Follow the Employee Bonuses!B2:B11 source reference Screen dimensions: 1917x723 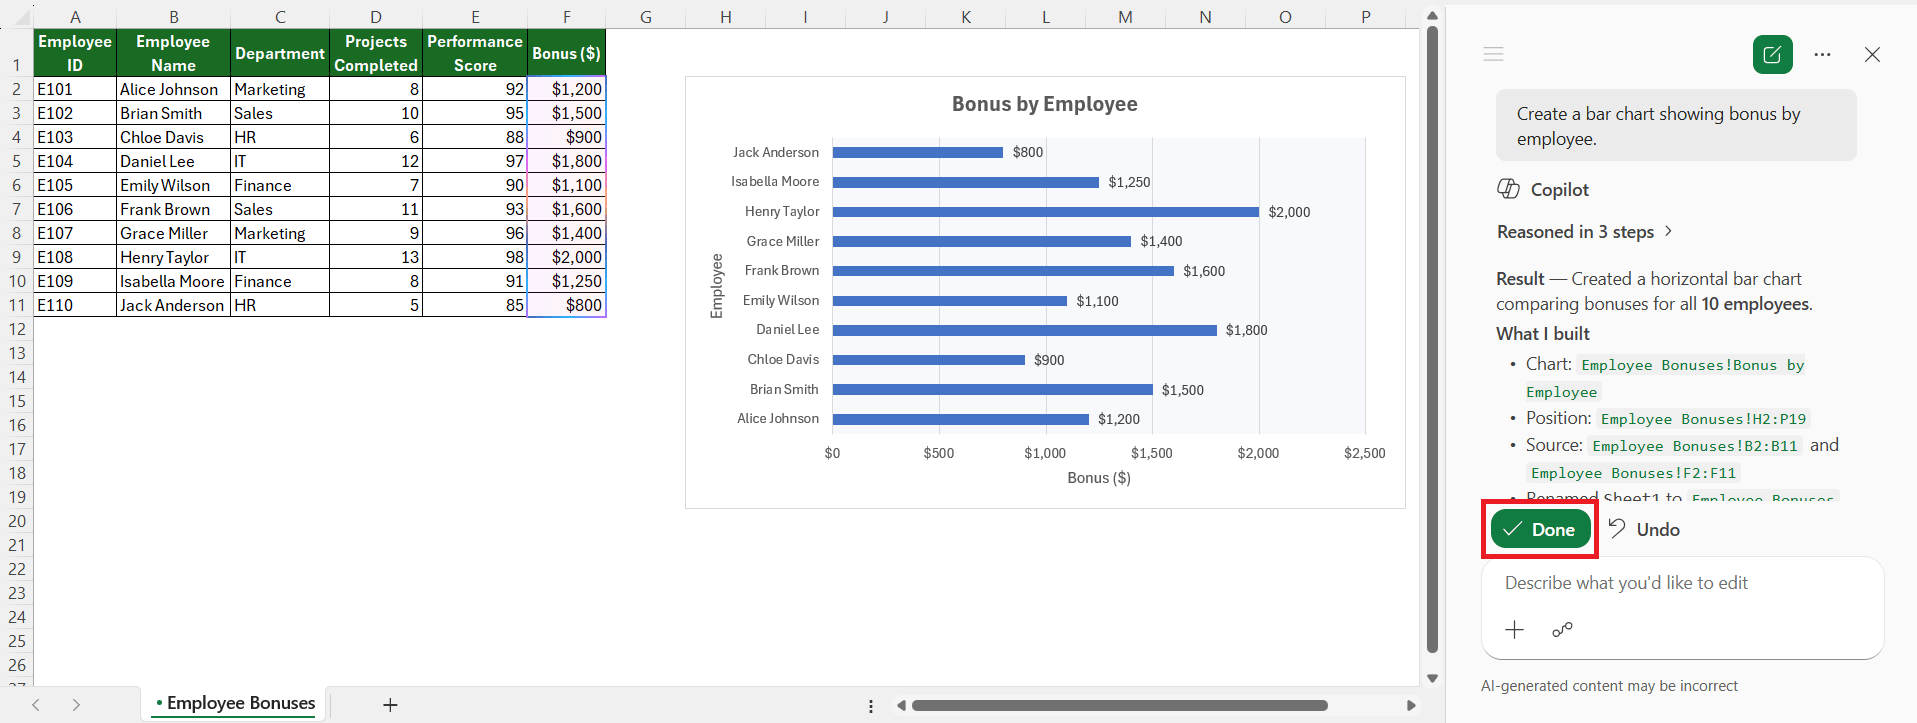pyautogui.click(x=1695, y=446)
